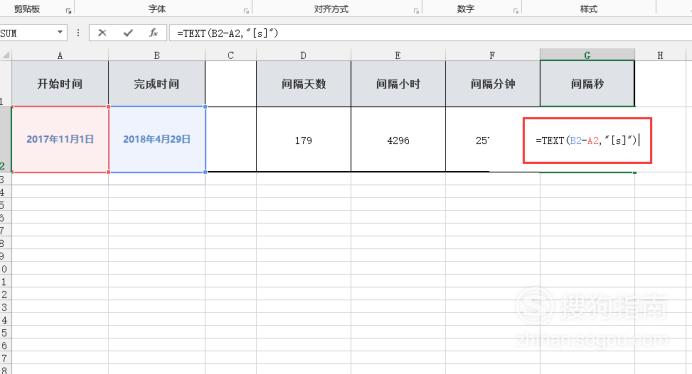The width and height of the screenshot is (692, 374).
Task: Select column F header
Action: click(x=493, y=55)
